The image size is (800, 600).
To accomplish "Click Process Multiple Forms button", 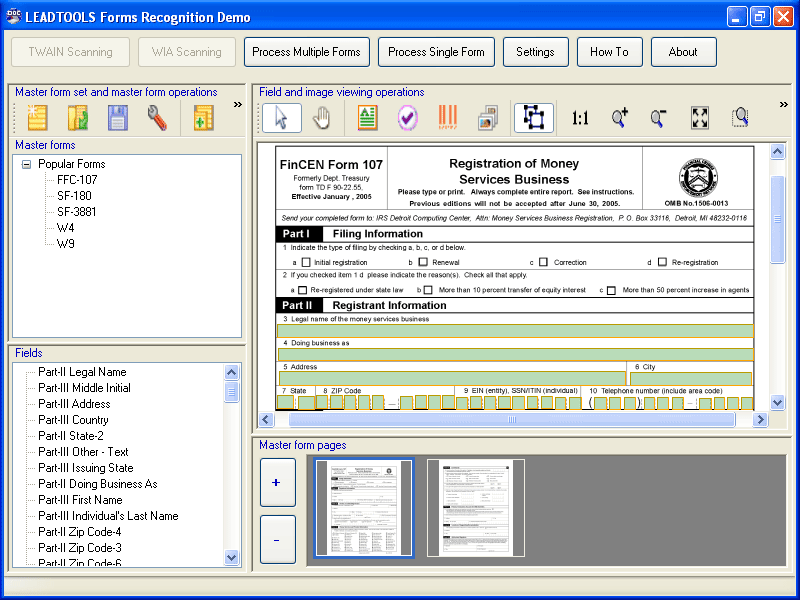I will [307, 52].
